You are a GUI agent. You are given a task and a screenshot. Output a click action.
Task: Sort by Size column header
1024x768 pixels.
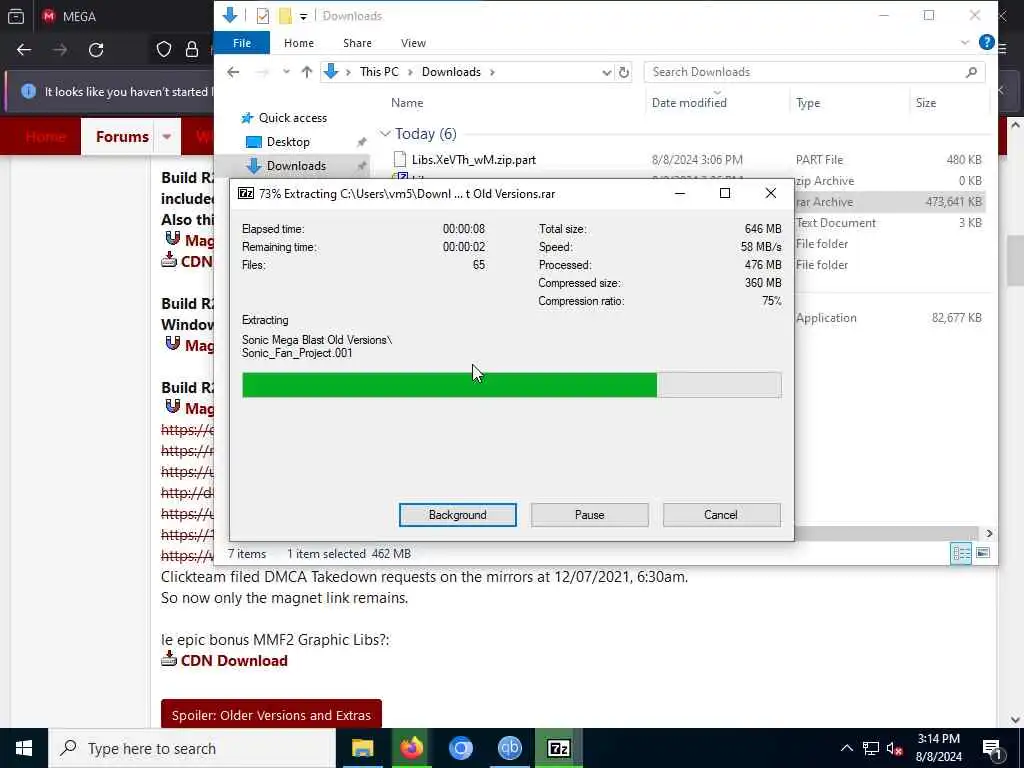pyautogui.click(x=925, y=103)
